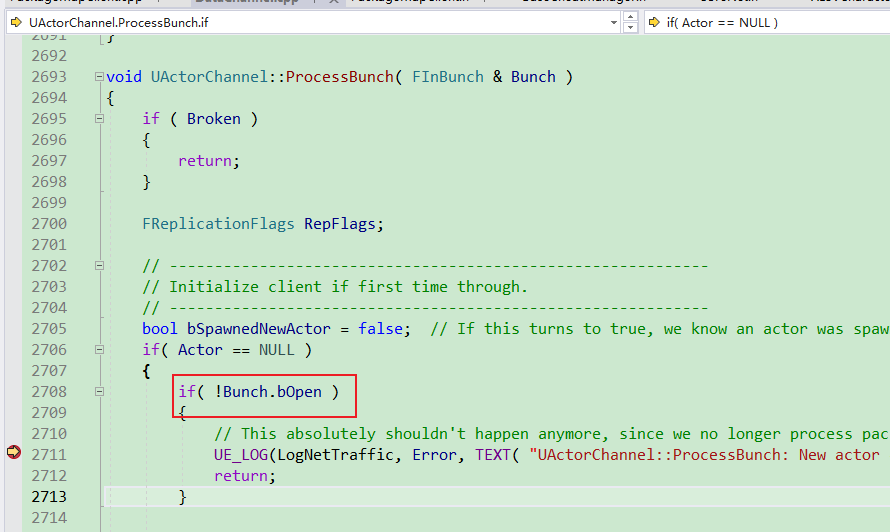Click line number 2714
890x532 pixels.
click(49, 518)
